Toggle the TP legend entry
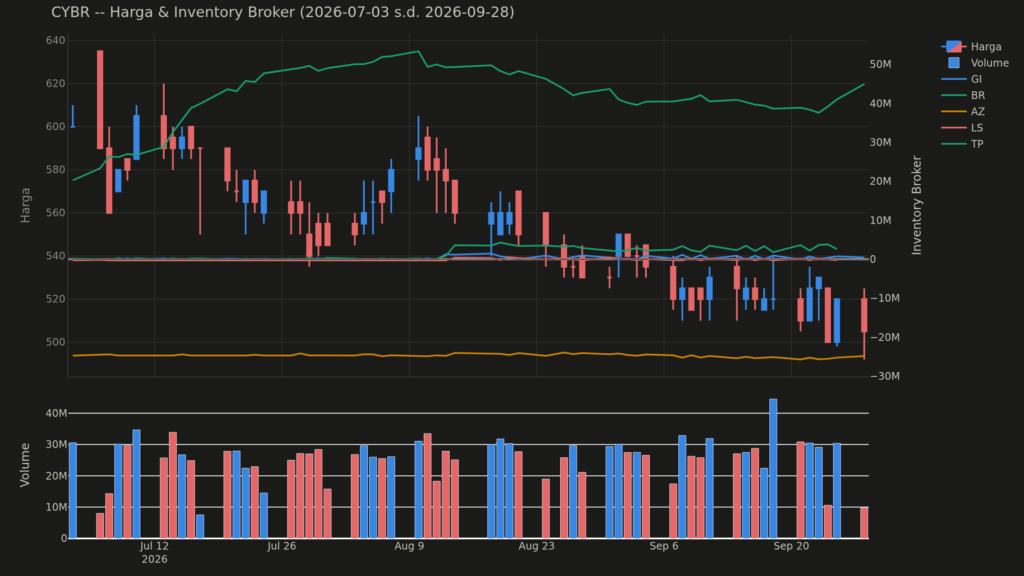This screenshot has height=576, width=1024. tap(962, 144)
